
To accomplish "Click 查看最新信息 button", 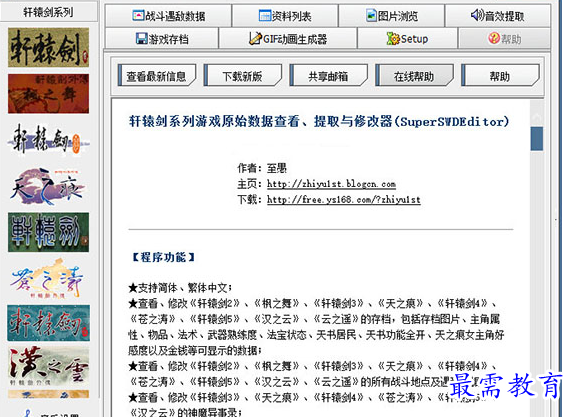I will 157,75.
